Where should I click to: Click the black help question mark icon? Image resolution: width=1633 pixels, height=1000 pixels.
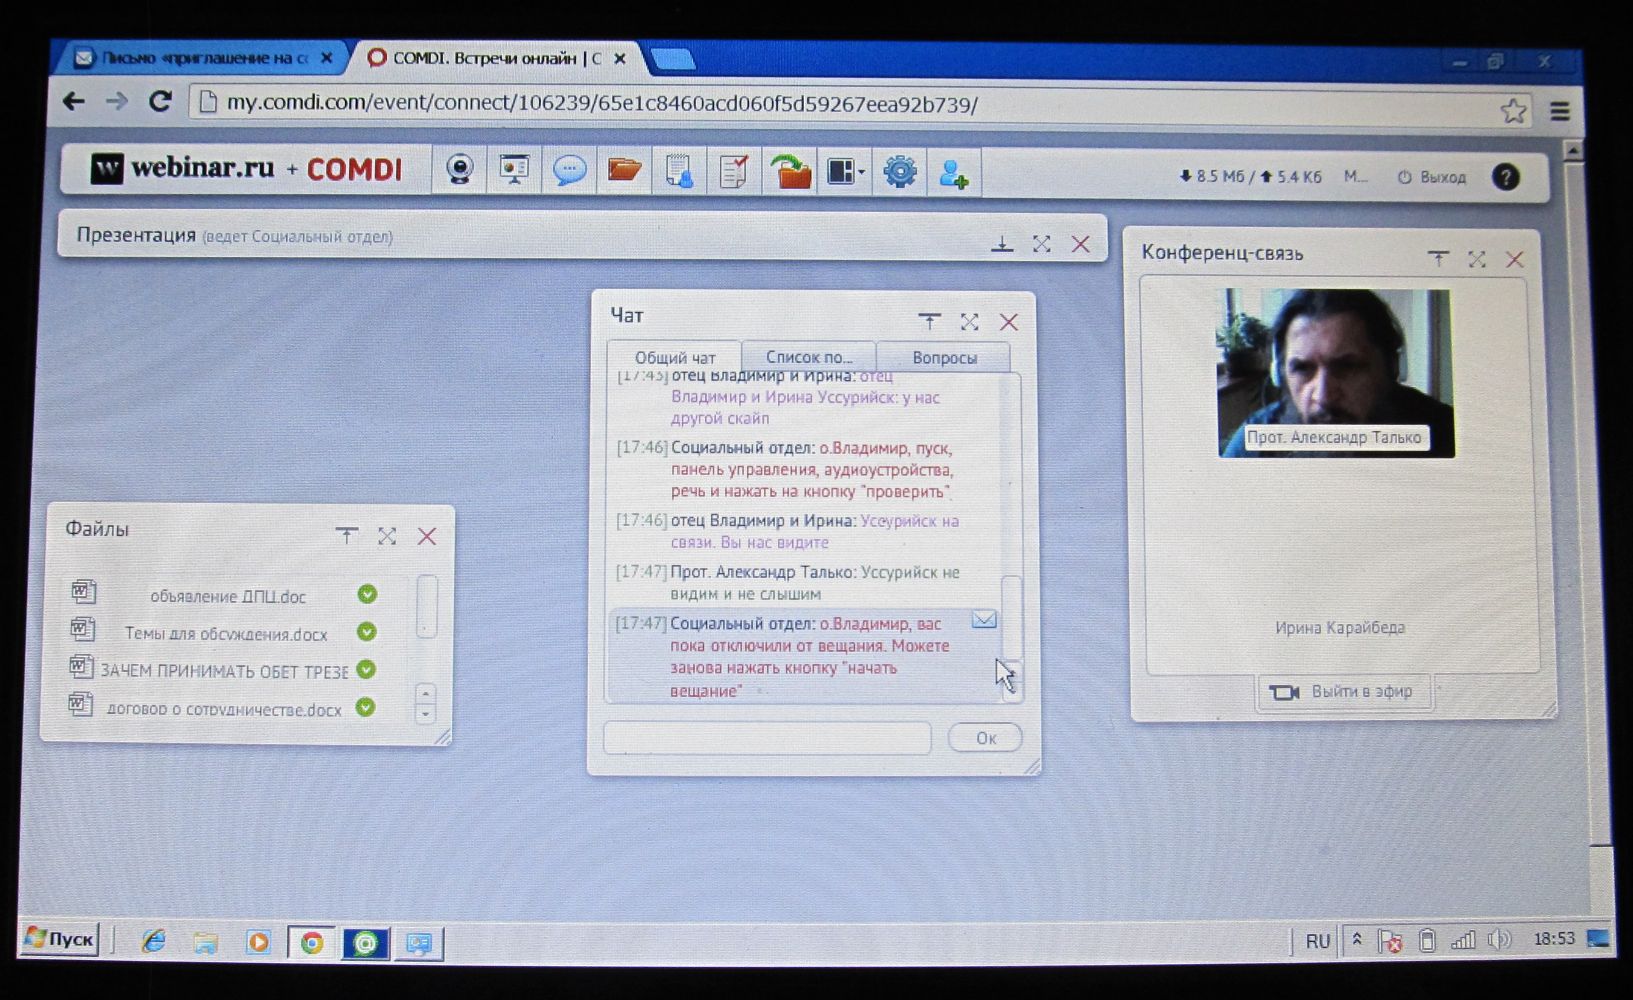pyautogui.click(x=1505, y=177)
